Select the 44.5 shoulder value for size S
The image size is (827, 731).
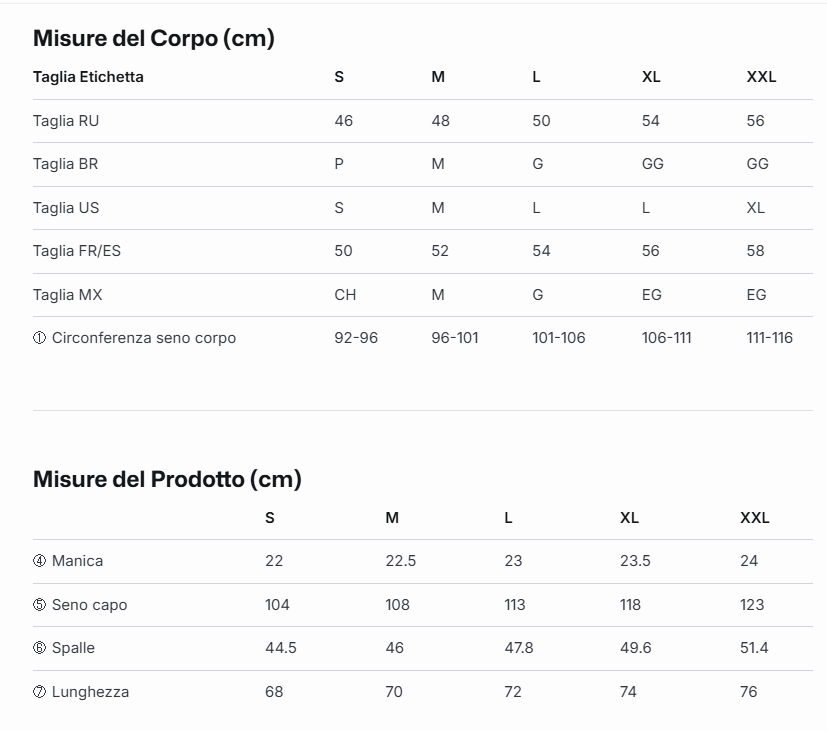coord(281,648)
